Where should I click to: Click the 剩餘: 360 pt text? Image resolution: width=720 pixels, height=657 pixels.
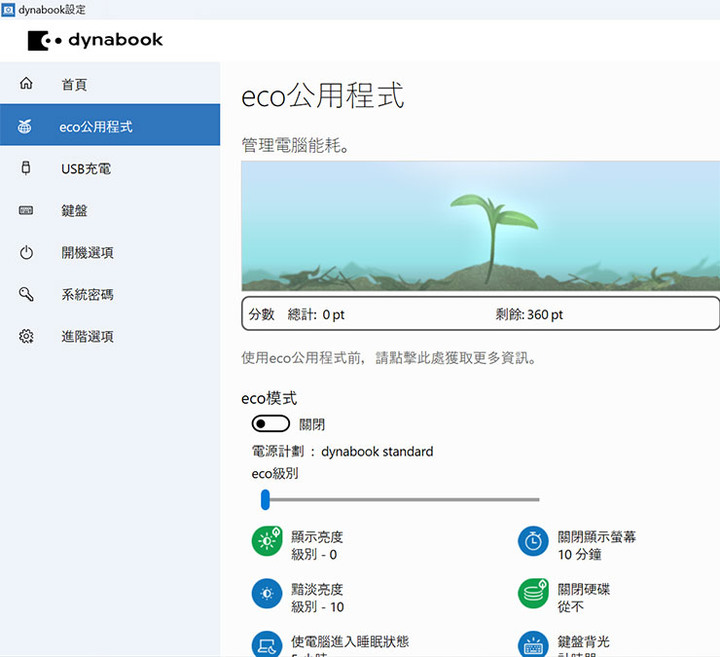[529, 314]
